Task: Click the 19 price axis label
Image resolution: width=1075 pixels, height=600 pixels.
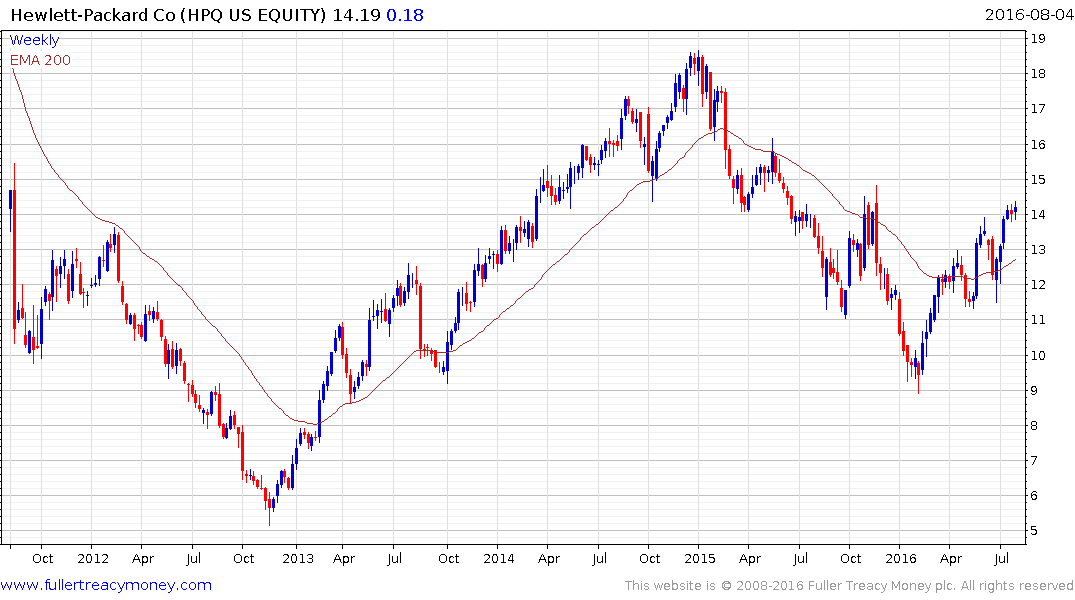Action: coord(1038,38)
